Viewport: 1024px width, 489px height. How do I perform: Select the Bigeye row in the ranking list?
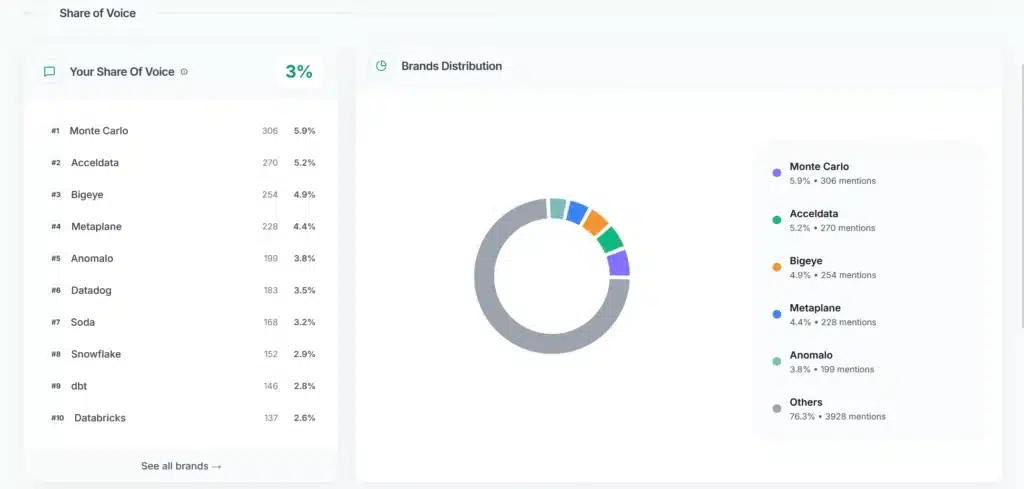[183, 195]
